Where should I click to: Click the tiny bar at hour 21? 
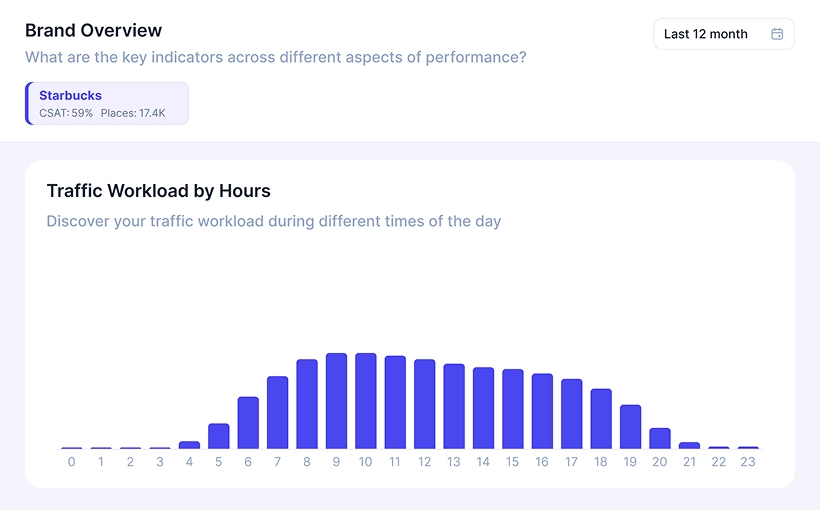pyautogui.click(x=689, y=445)
